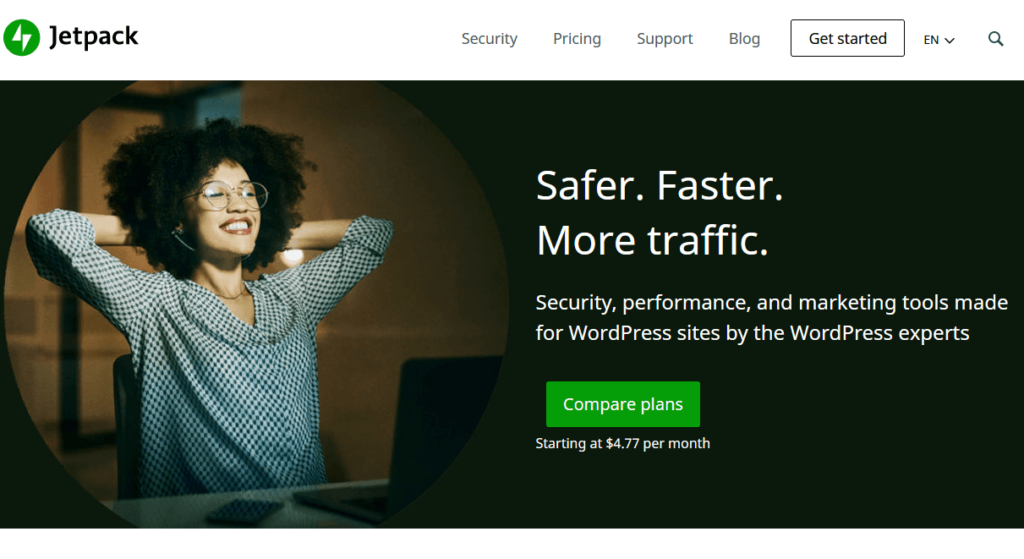Click the 'More traffic.' headline line

click(x=652, y=240)
